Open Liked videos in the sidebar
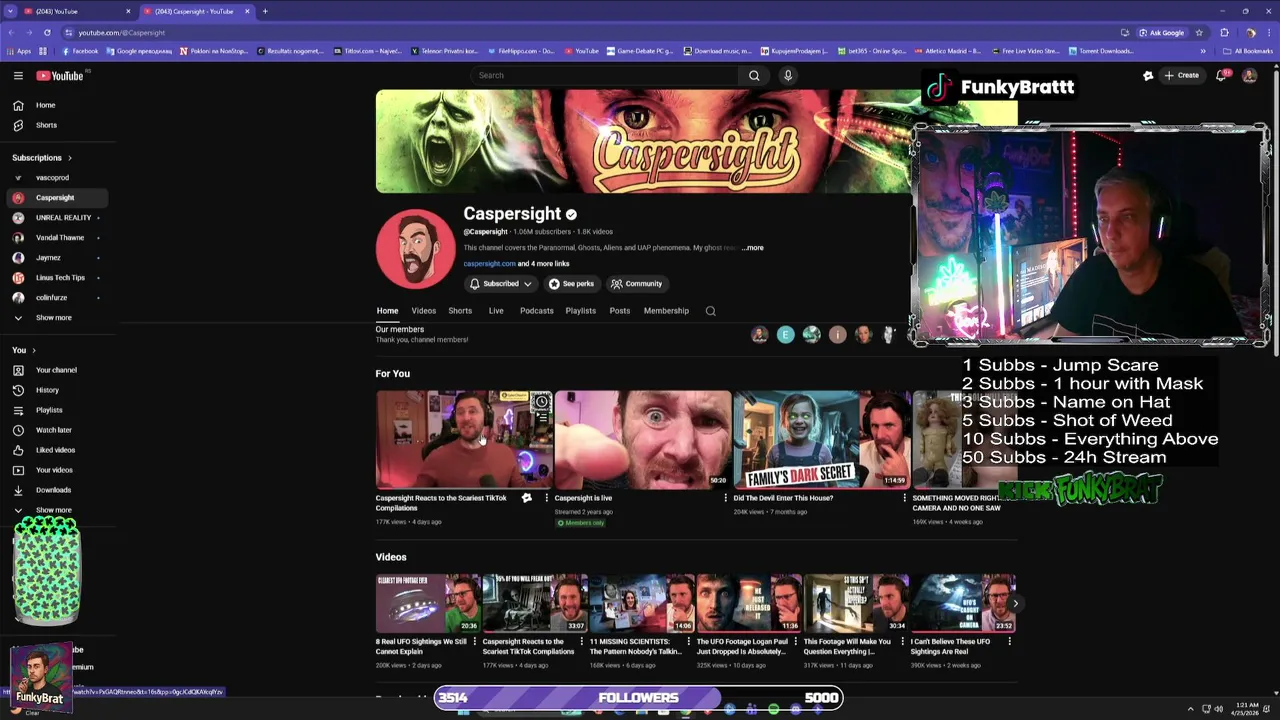This screenshot has height=720, width=1280. point(55,450)
